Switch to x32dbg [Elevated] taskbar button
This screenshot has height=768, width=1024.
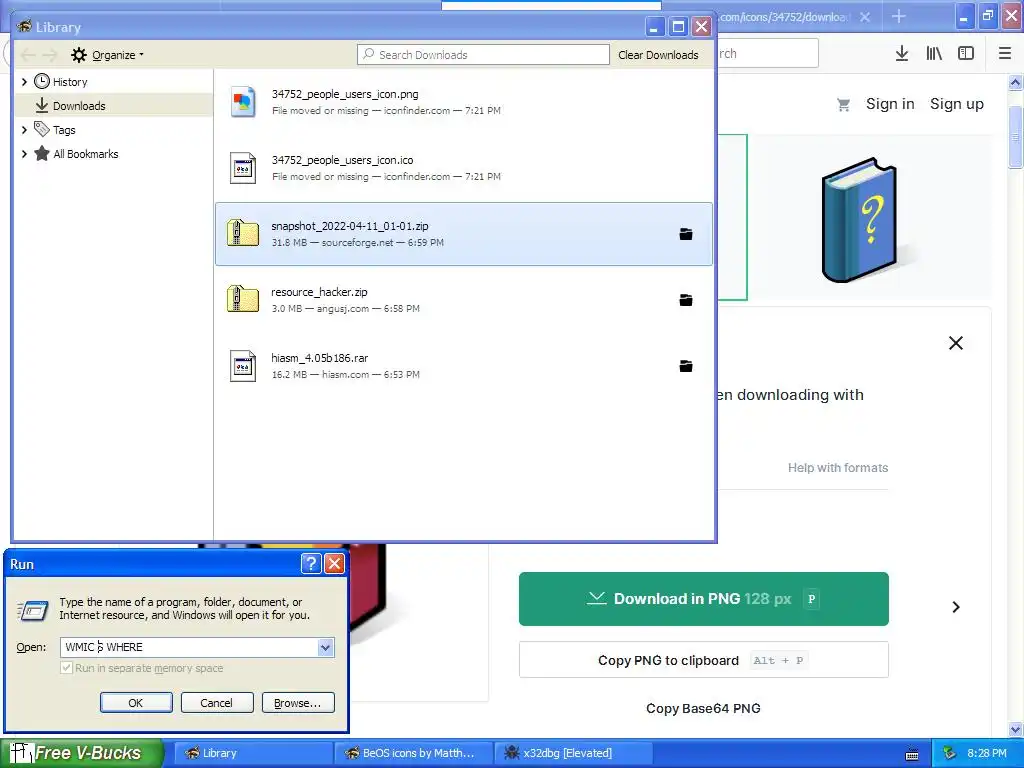click(574, 753)
